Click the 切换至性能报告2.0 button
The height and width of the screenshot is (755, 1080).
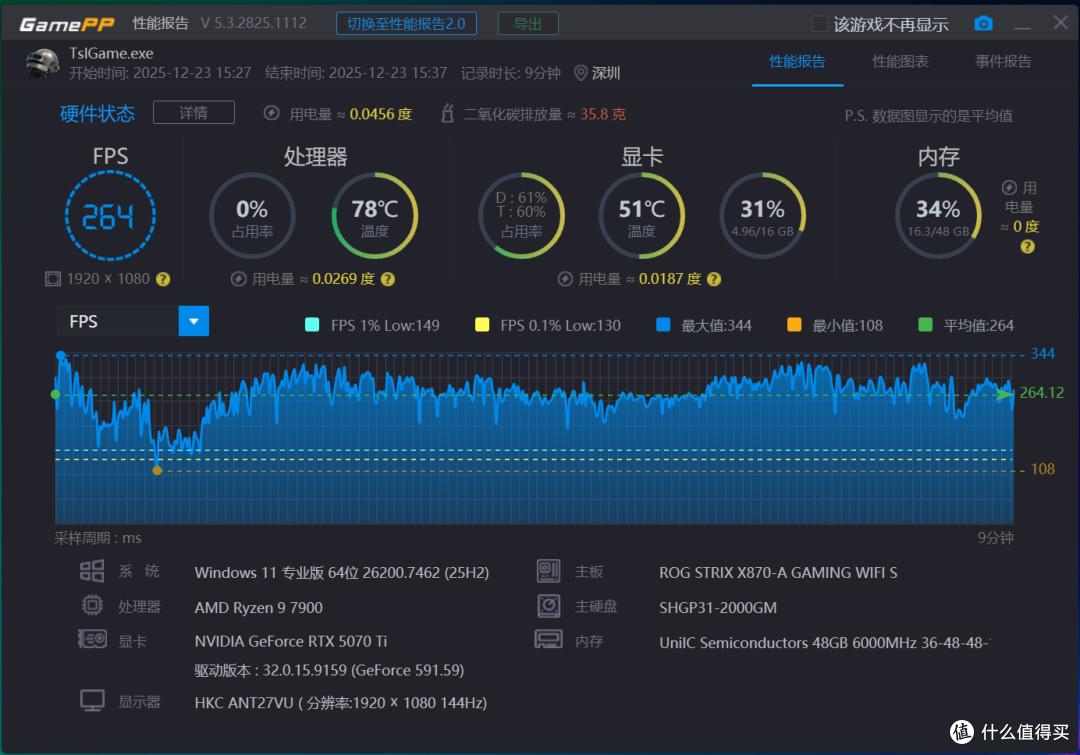406,24
